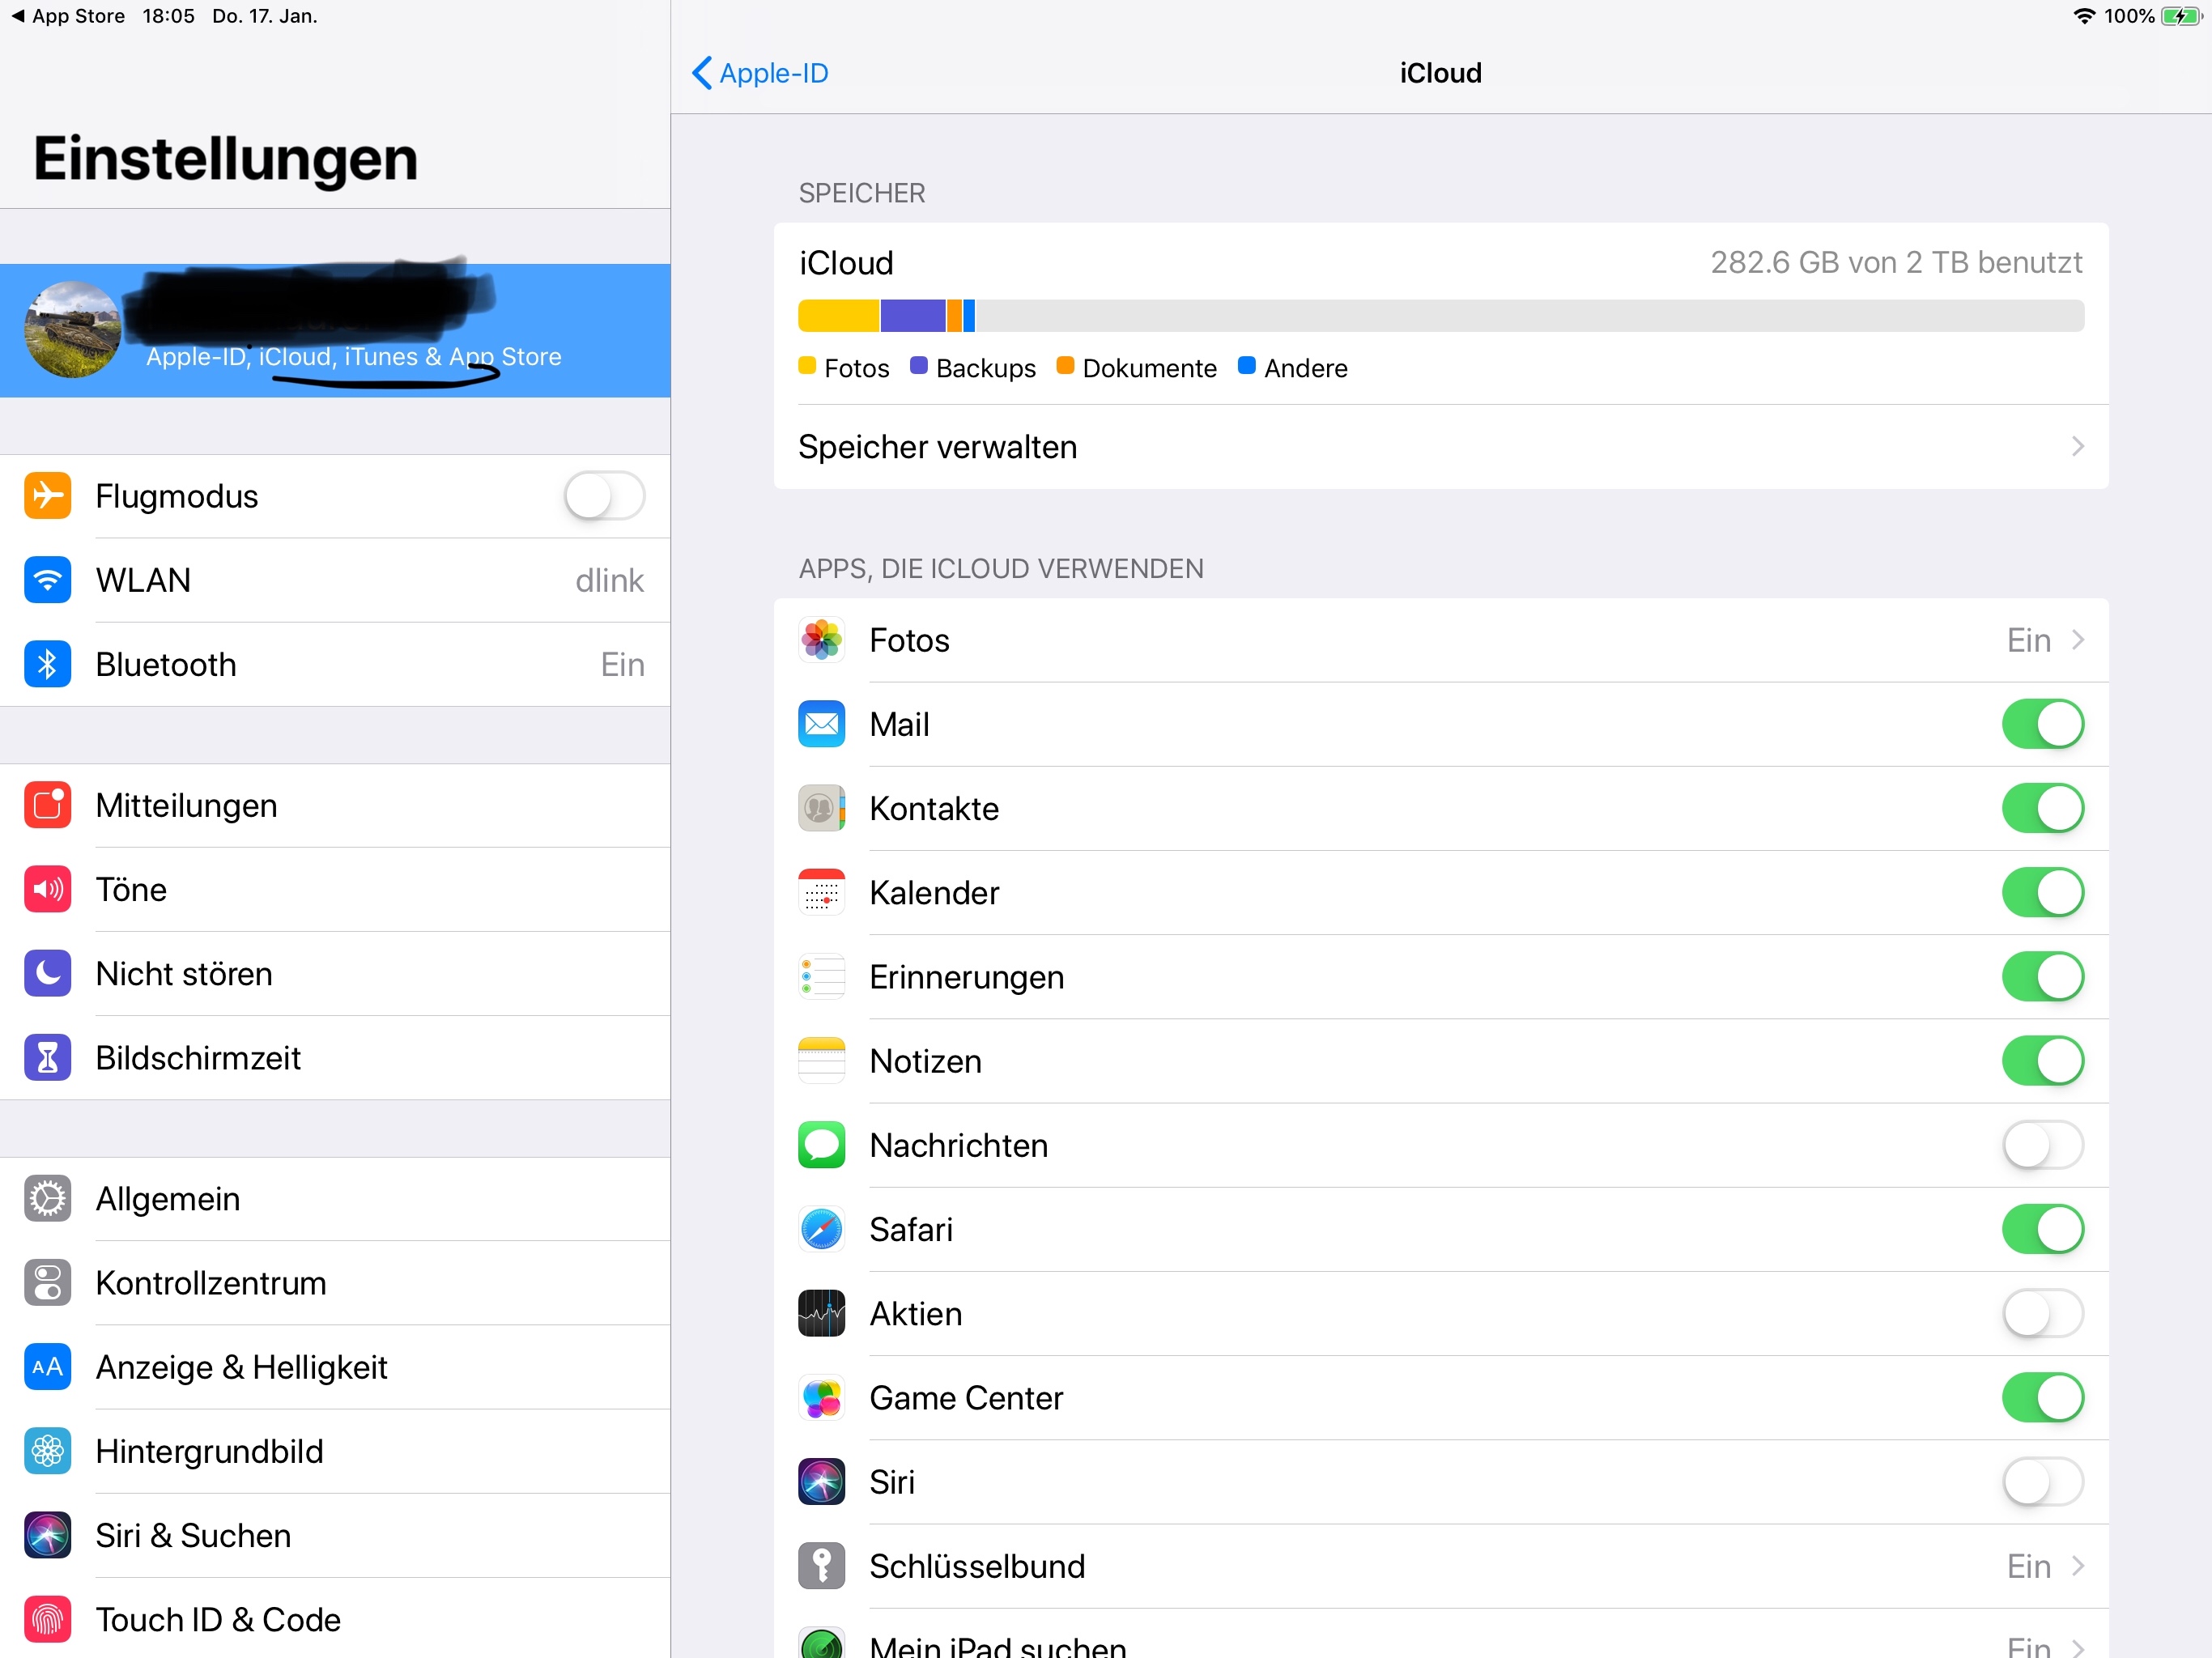The image size is (2212, 1658).
Task: Tap the Bluetooth icon in sidebar
Action: pos(47,664)
